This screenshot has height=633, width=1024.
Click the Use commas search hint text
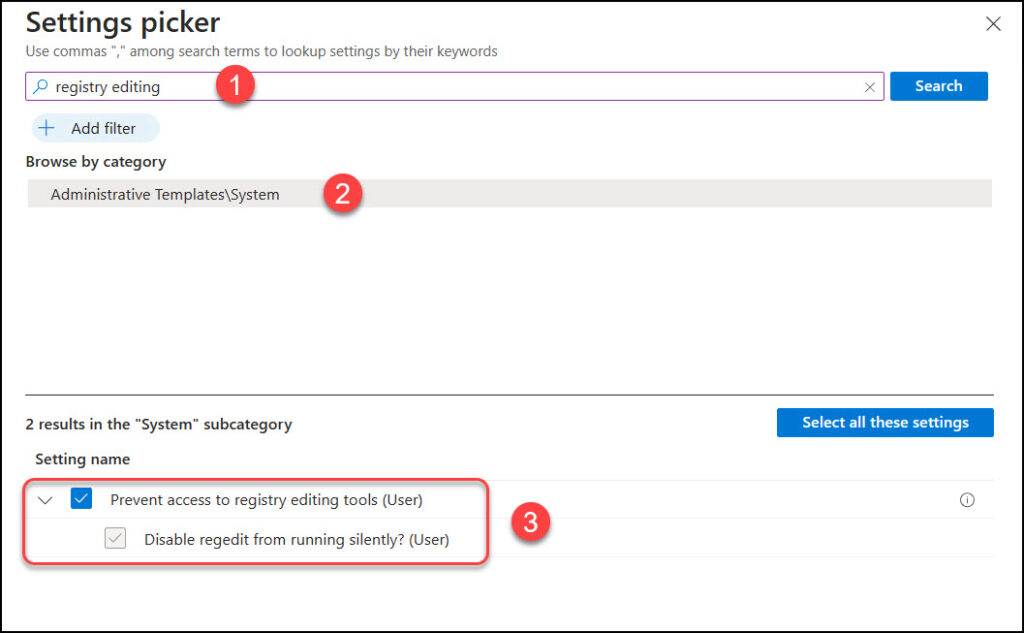click(x=261, y=51)
